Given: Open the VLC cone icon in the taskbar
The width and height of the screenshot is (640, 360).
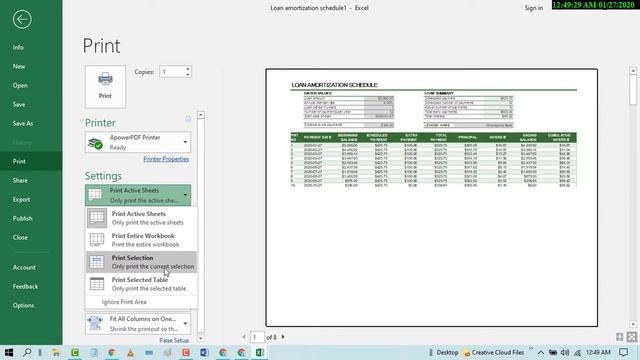Looking at the screenshot, I should click(x=130, y=352).
